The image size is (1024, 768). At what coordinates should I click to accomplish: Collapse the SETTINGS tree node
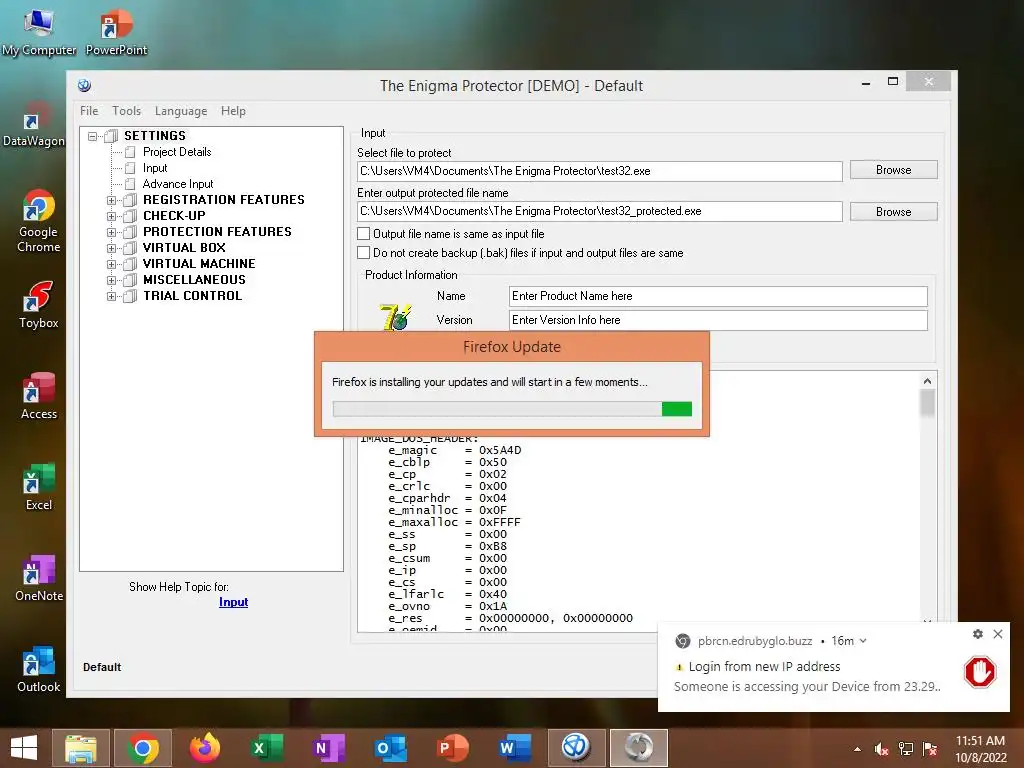click(x=93, y=136)
